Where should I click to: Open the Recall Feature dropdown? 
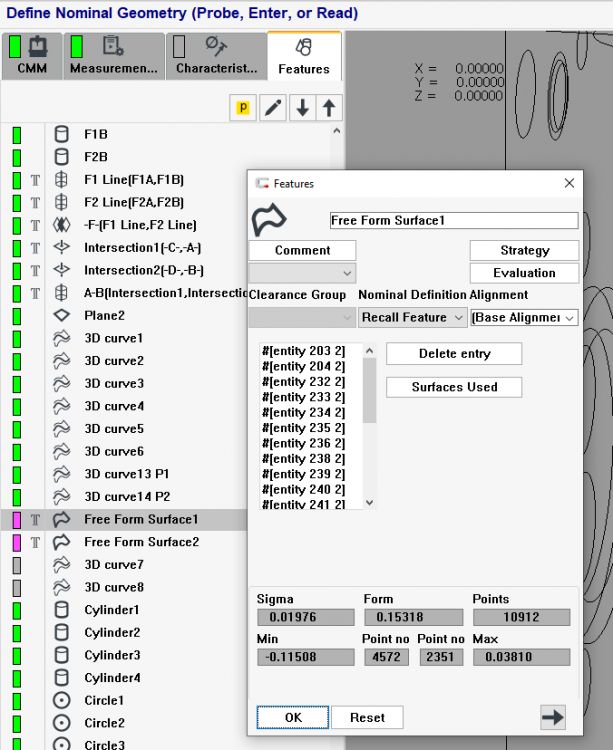tap(412, 317)
